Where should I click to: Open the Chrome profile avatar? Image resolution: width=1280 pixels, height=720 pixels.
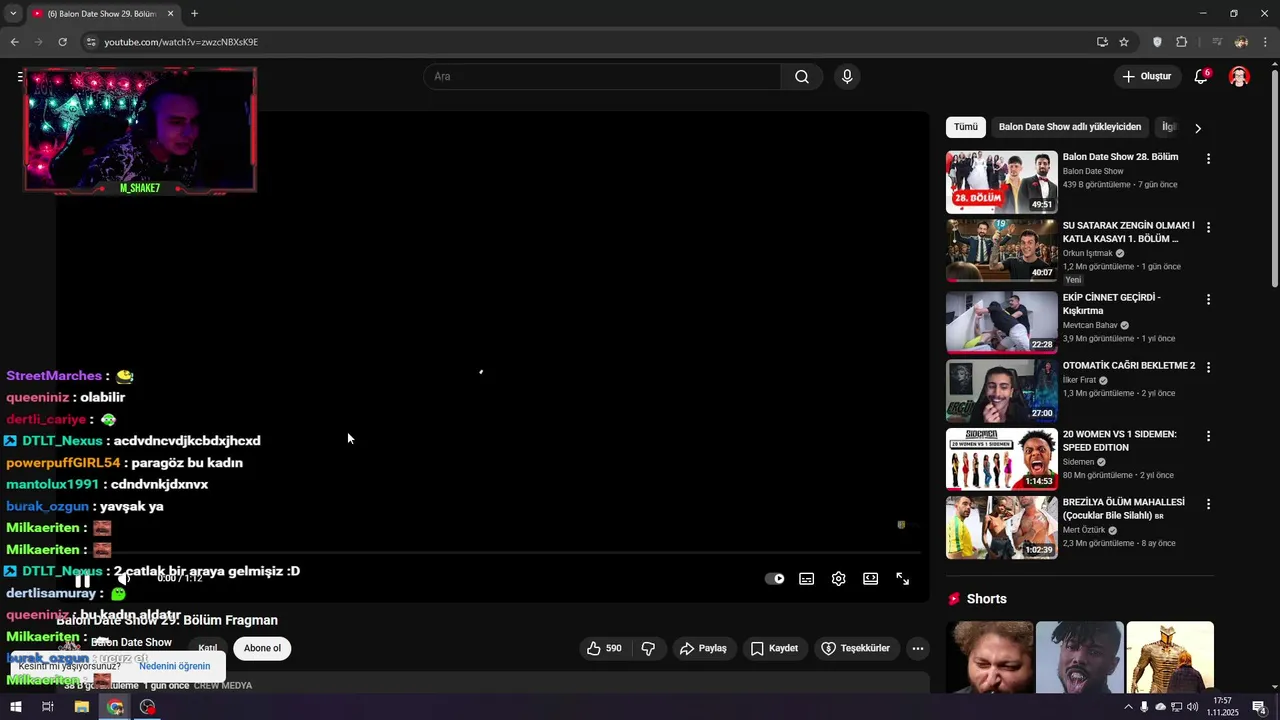1241,42
